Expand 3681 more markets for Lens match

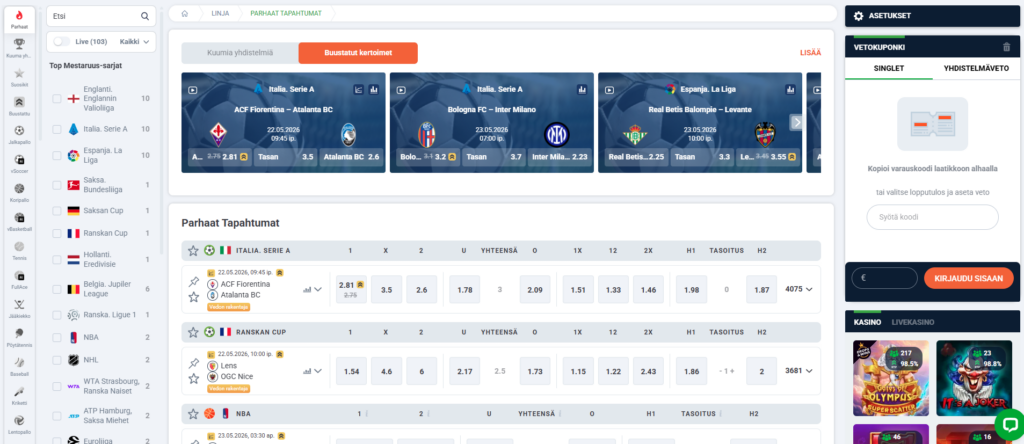(x=799, y=371)
